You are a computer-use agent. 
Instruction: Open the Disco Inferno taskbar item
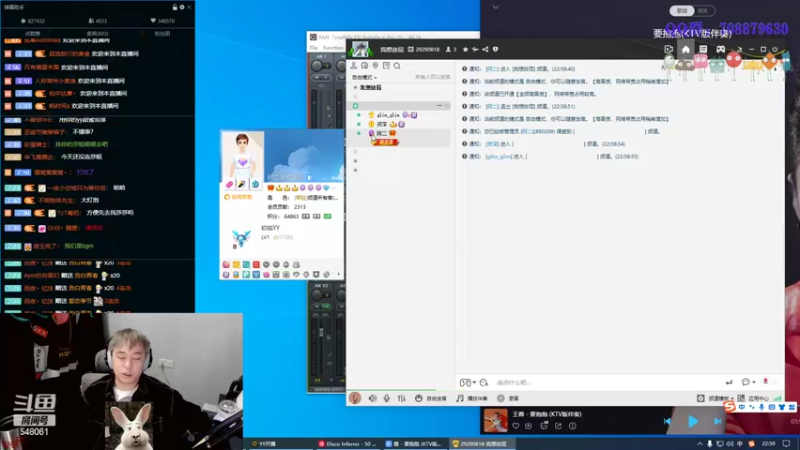coord(347,444)
